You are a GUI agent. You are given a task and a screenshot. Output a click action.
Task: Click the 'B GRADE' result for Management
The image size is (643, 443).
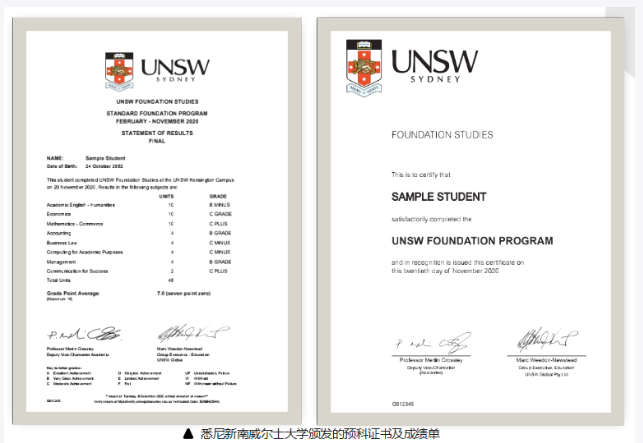(220, 262)
